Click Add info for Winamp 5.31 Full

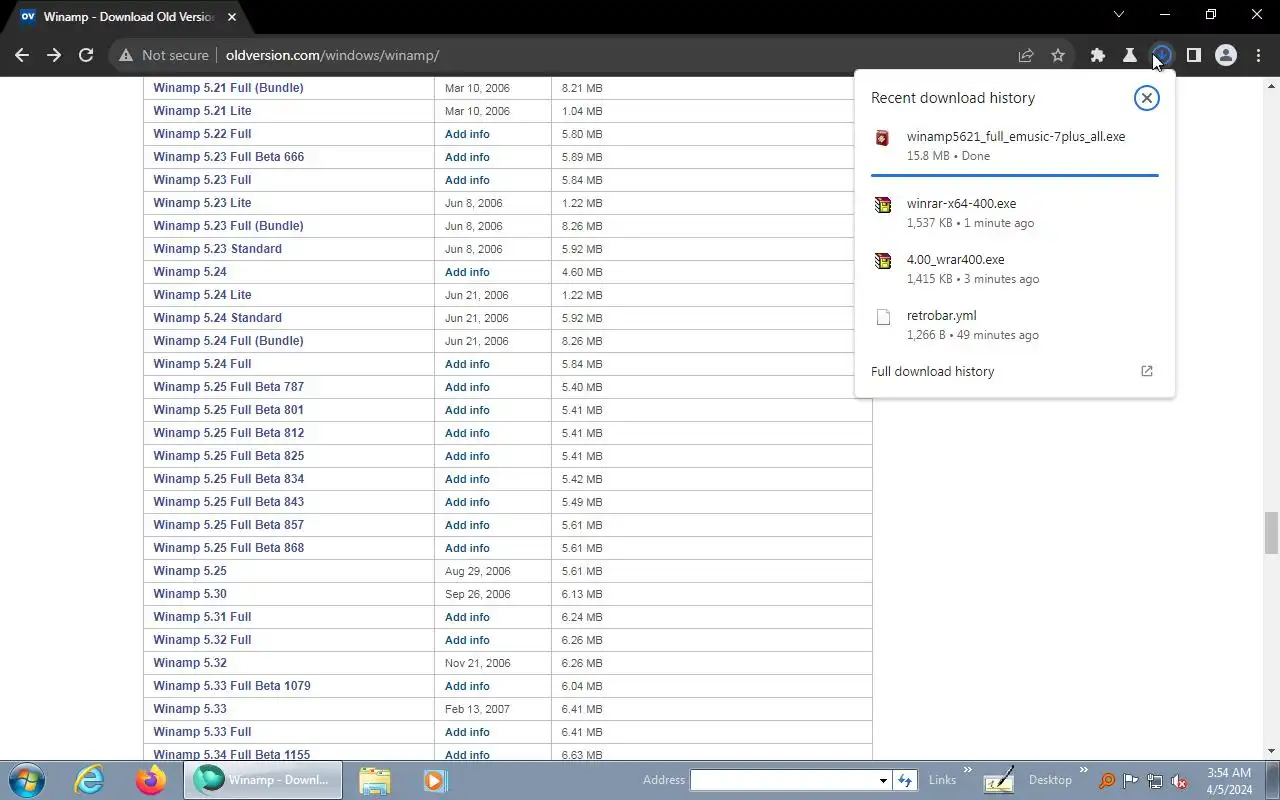(467, 617)
